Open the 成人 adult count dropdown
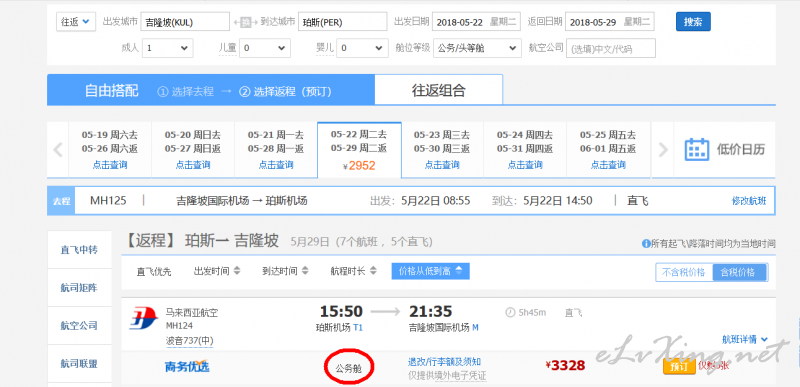 167,48
